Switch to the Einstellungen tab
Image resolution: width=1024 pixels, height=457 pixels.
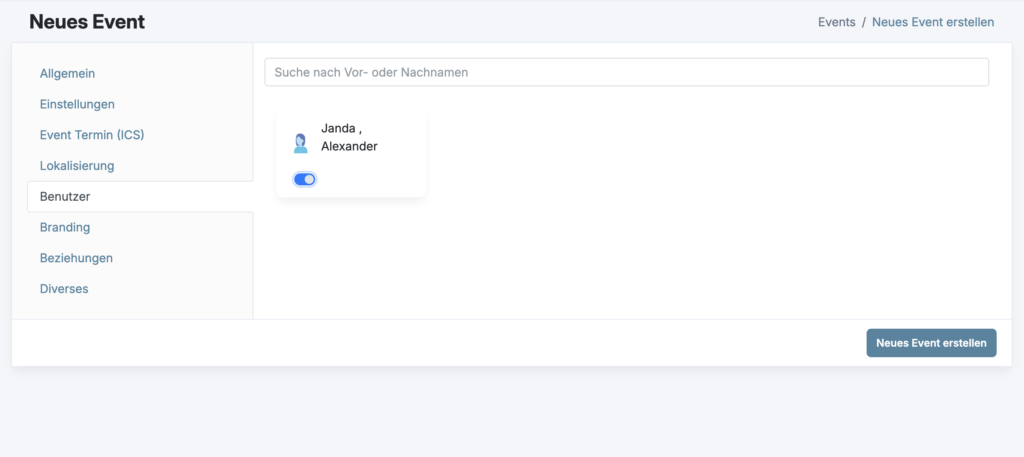77,104
